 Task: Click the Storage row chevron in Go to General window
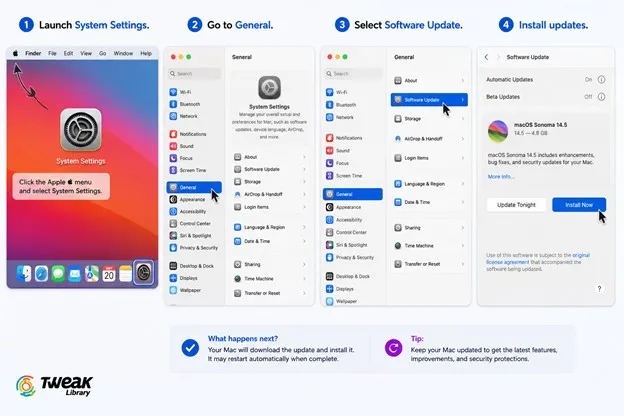click(304, 182)
